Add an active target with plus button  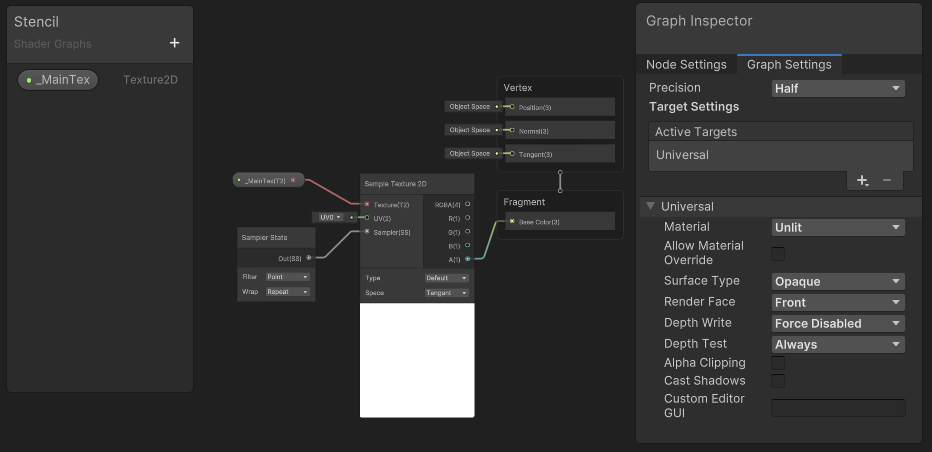tap(862, 180)
